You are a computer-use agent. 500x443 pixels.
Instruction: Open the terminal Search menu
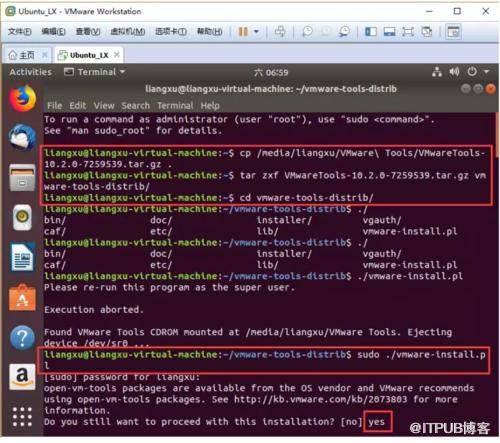(135, 106)
